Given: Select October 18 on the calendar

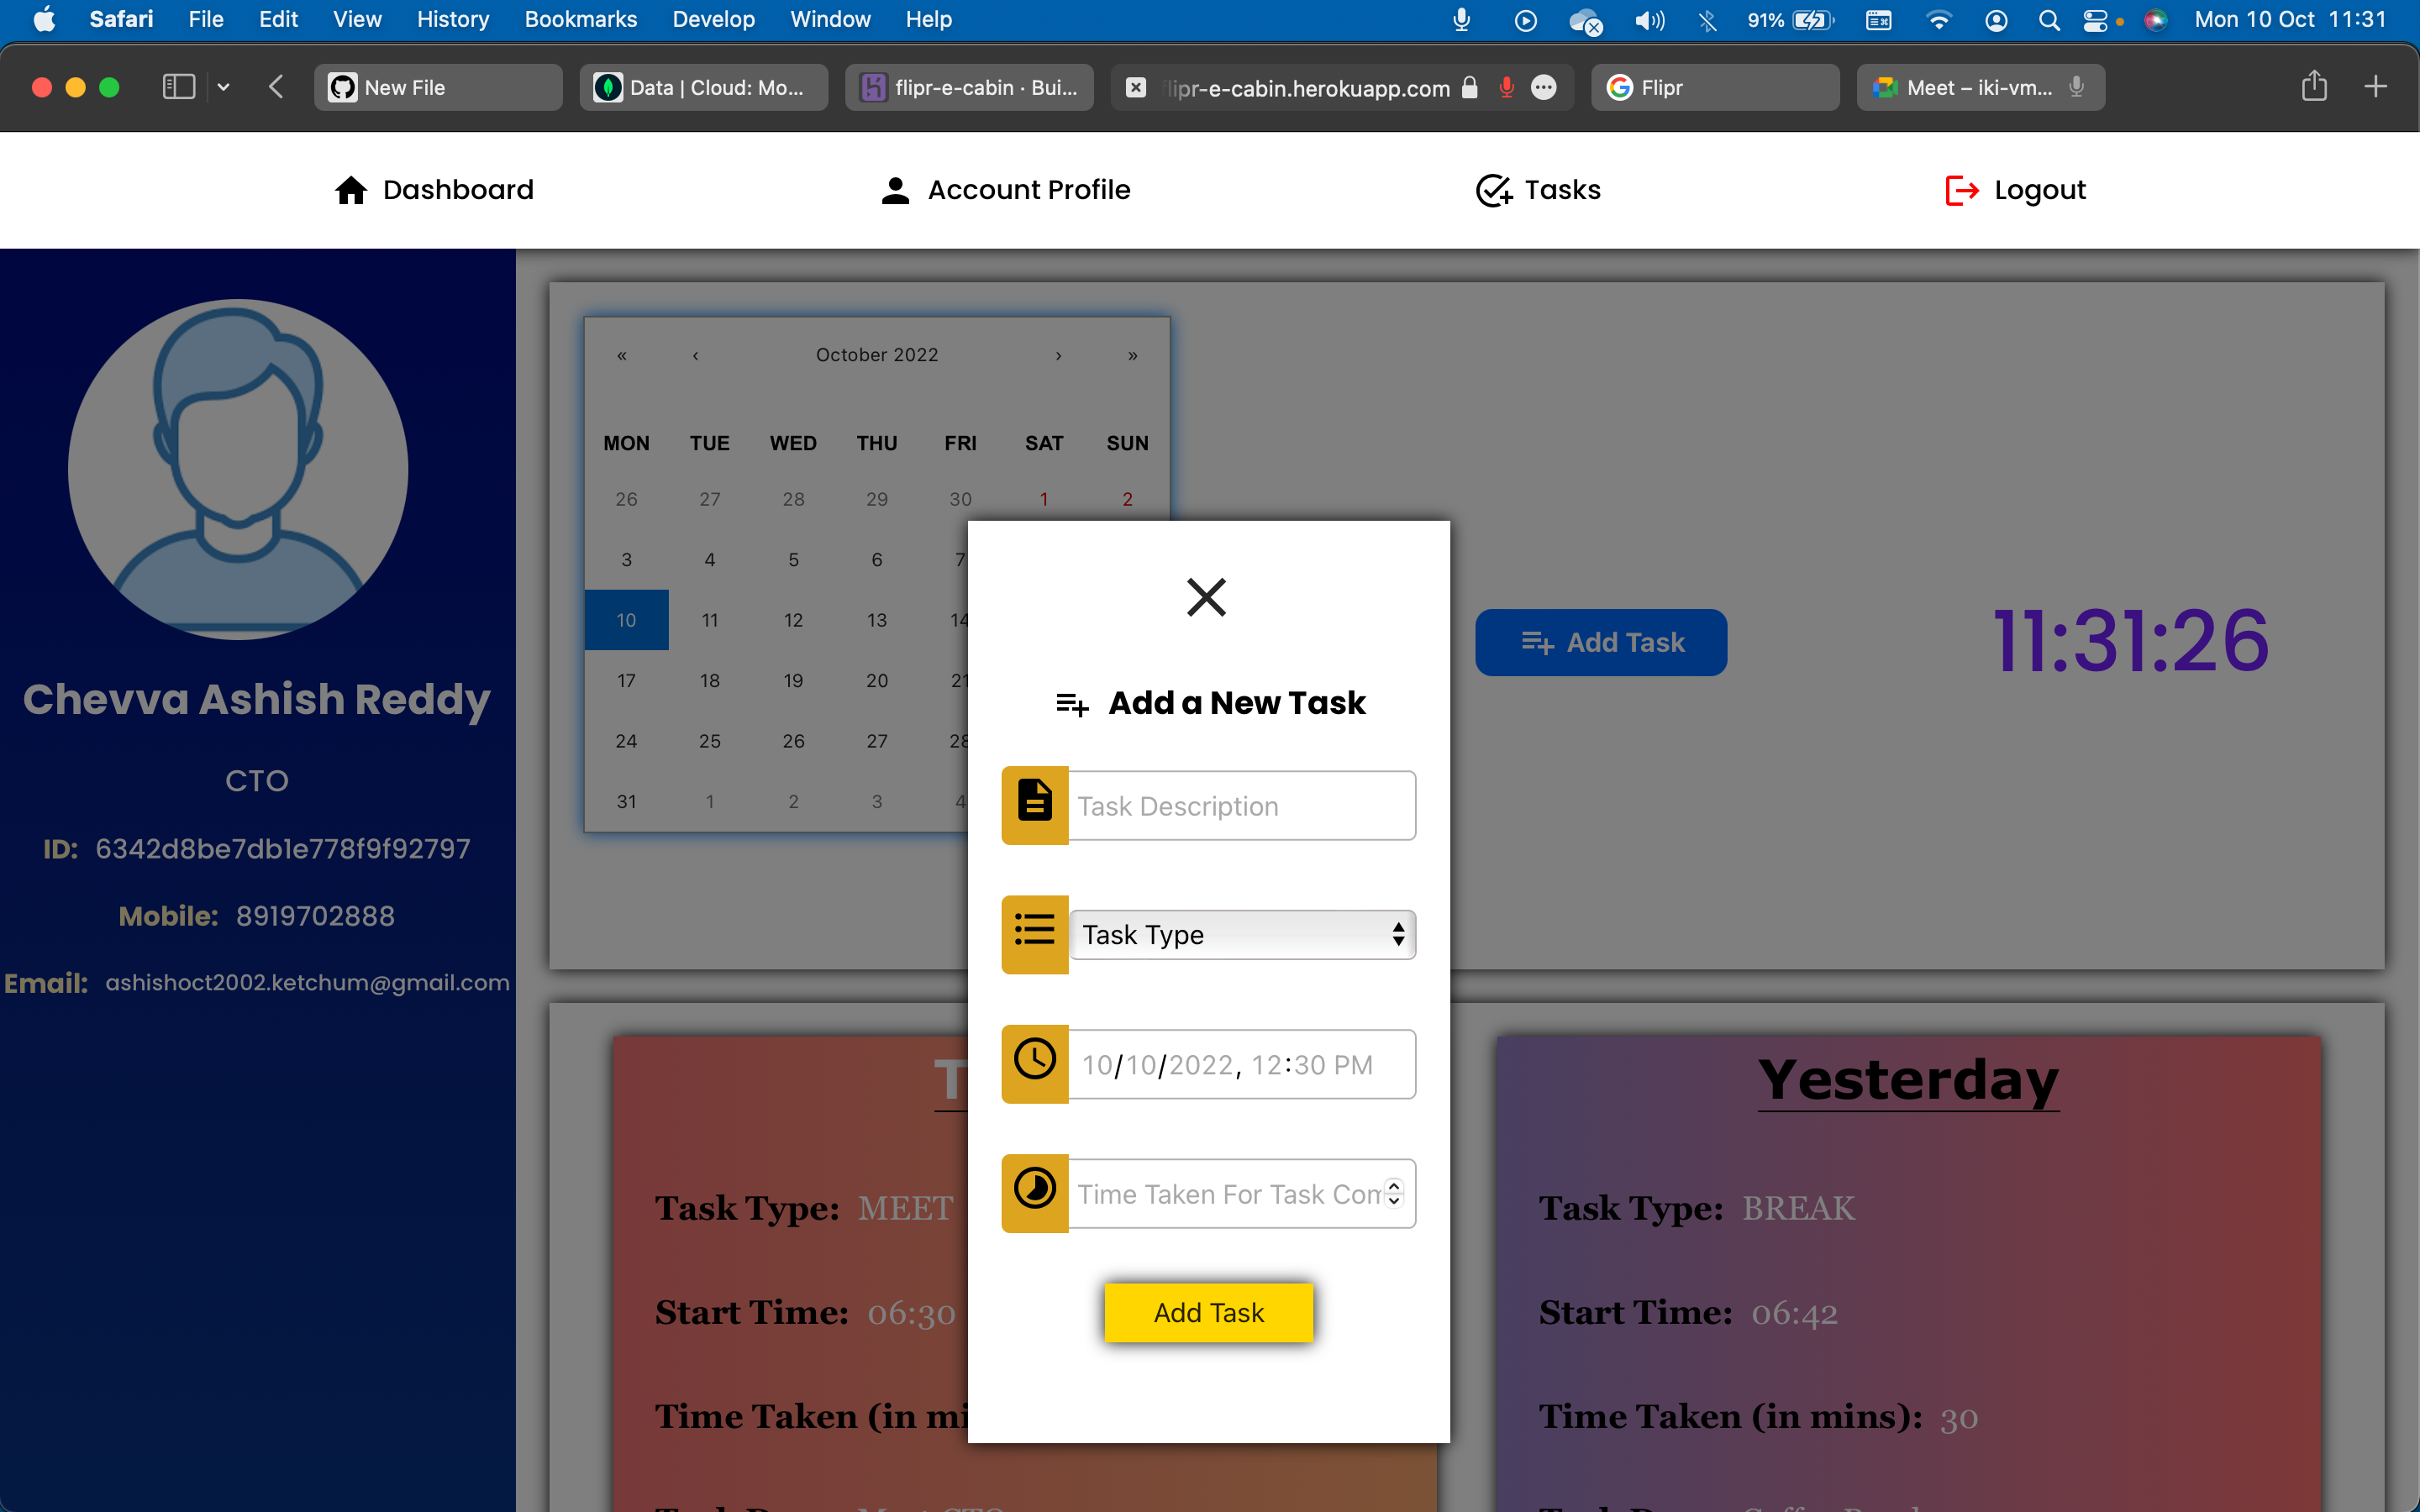Looking at the screenshot, I should pos(709,680).
